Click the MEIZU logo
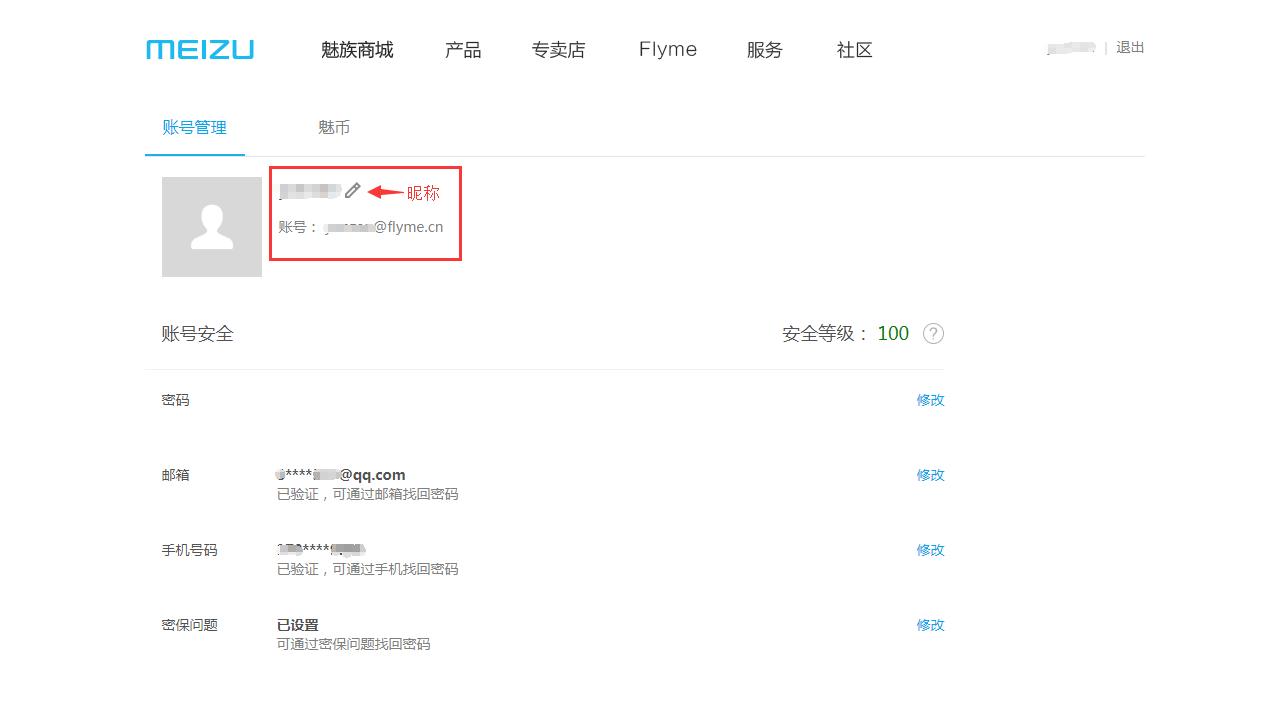Image resolution: width=1280 pixels, height=720 pixels. pos(200,50)
